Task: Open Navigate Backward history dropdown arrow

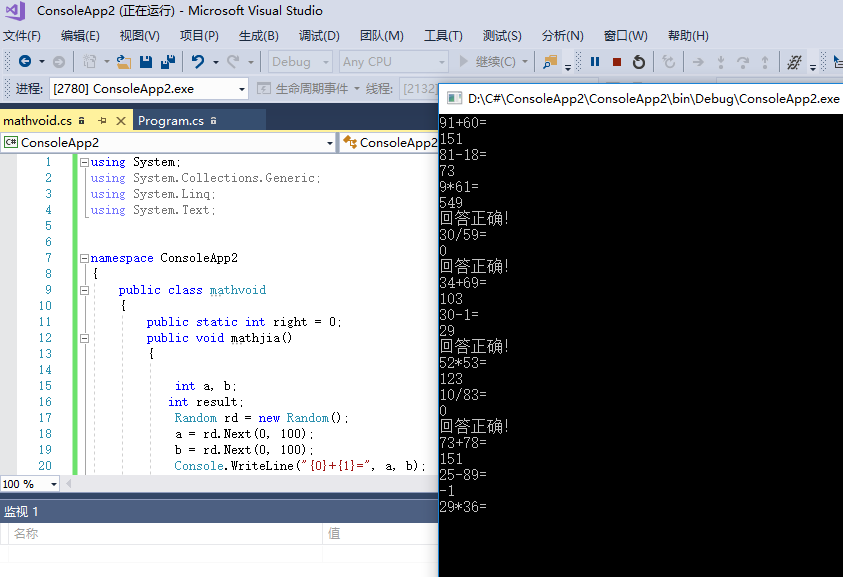Action: 42,62
